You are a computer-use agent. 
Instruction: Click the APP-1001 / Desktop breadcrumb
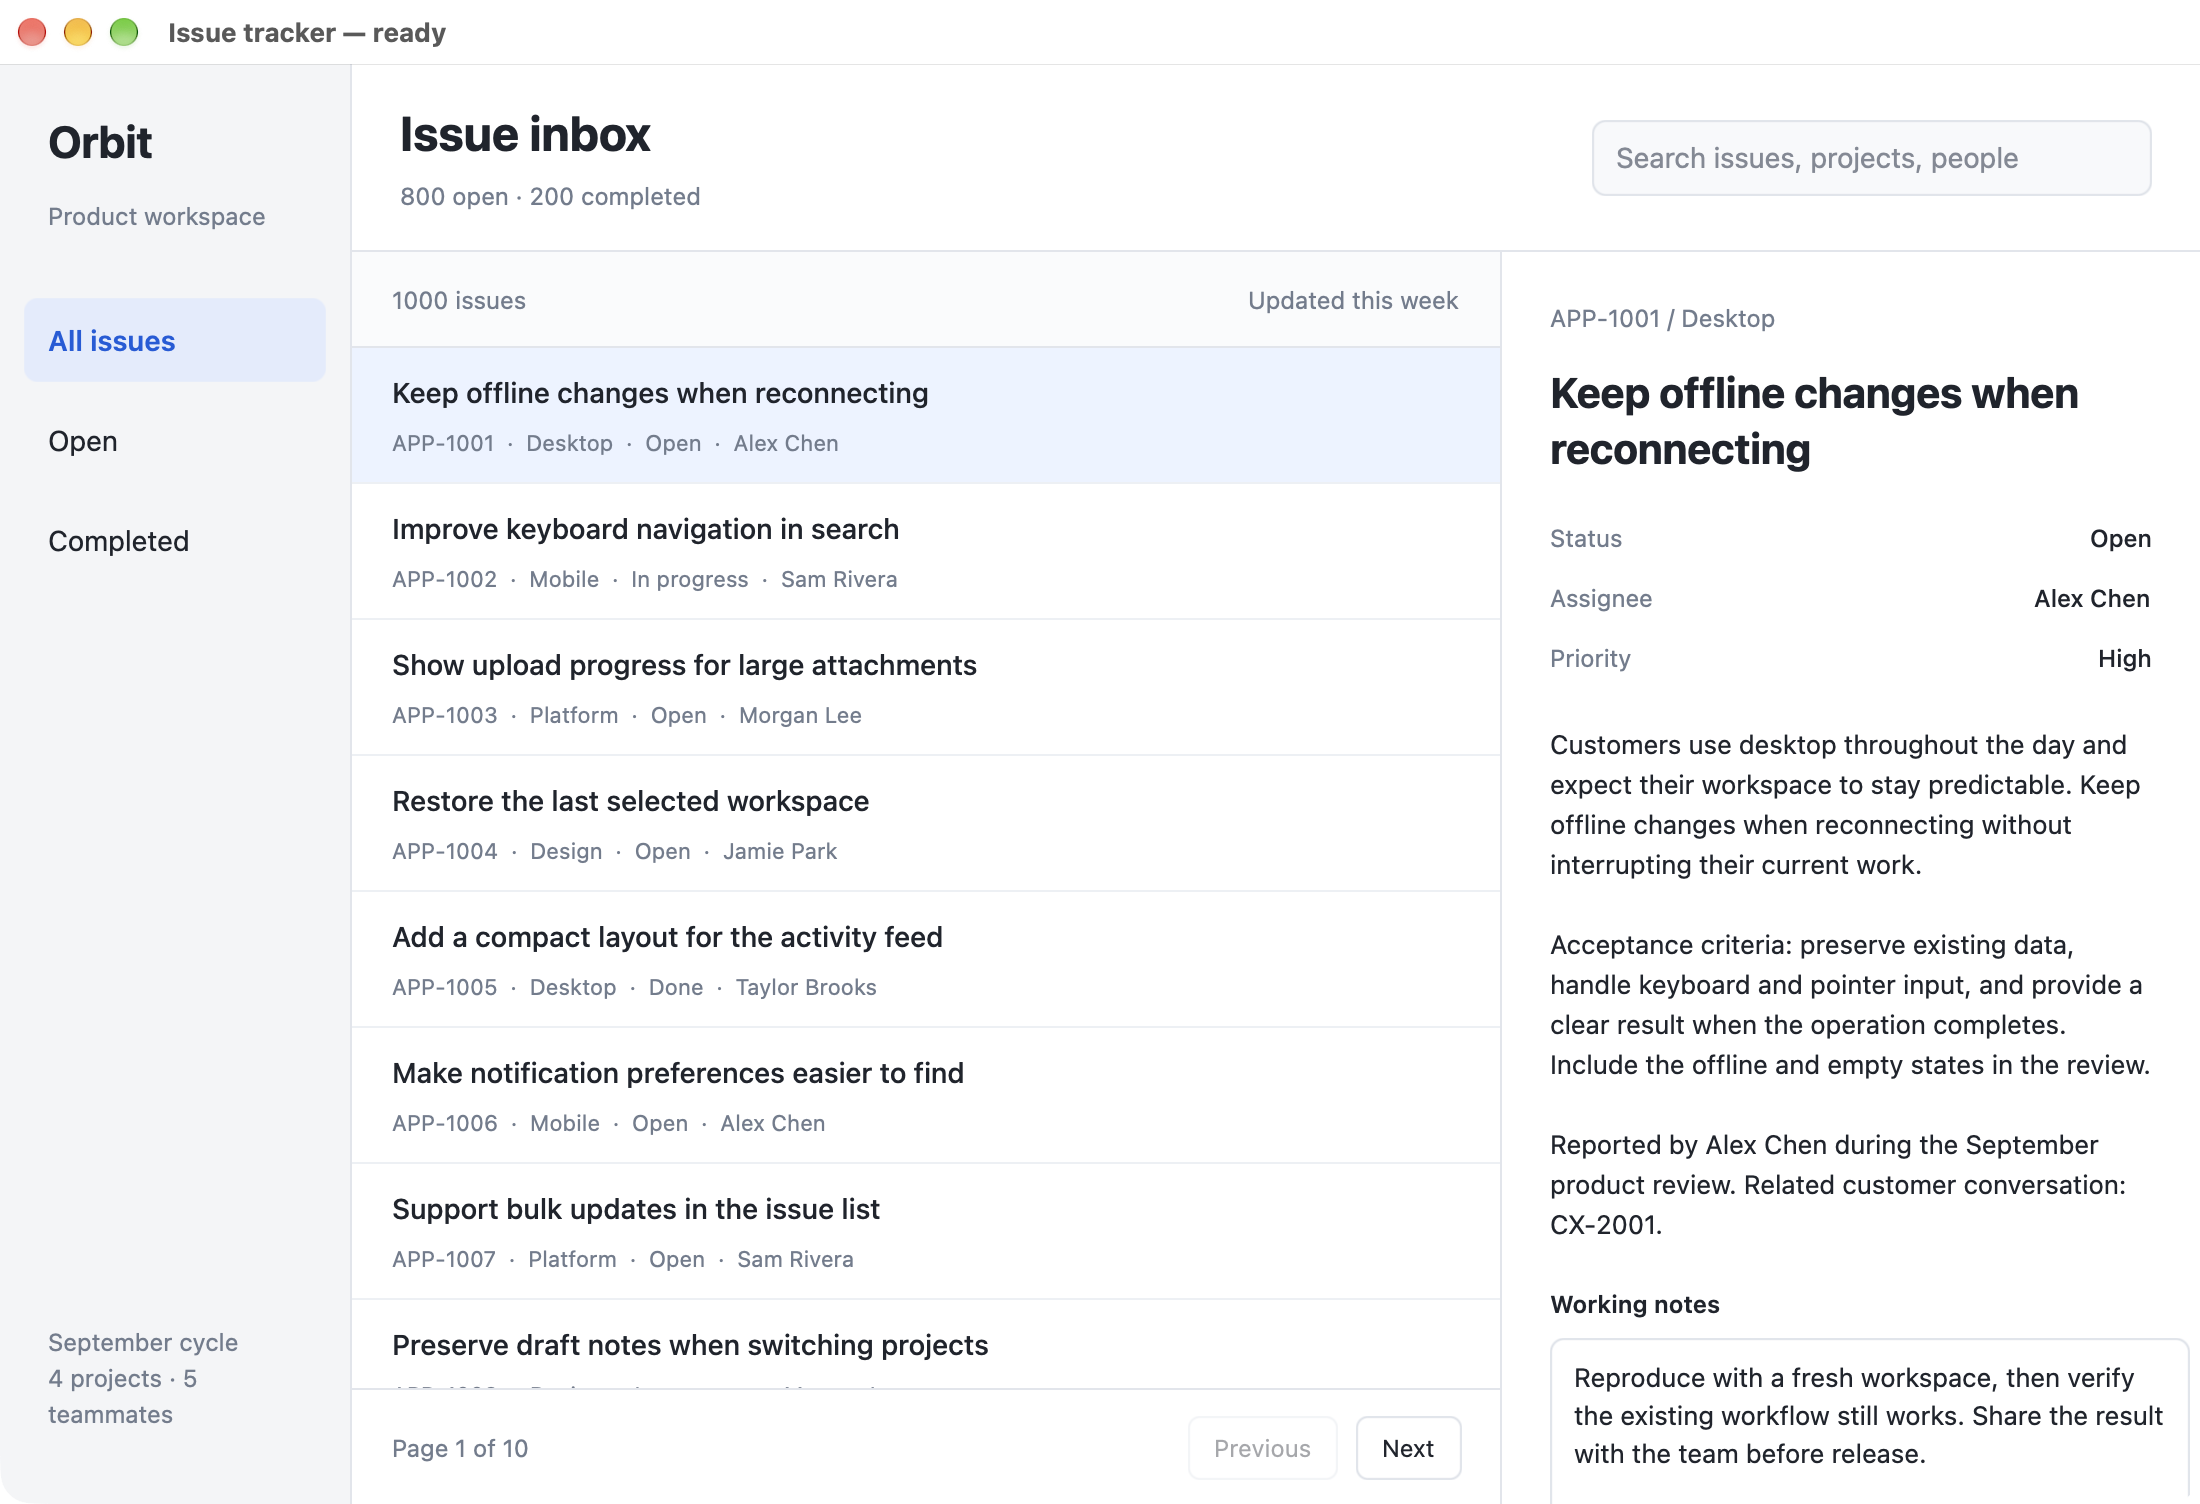pos(1662,318)
